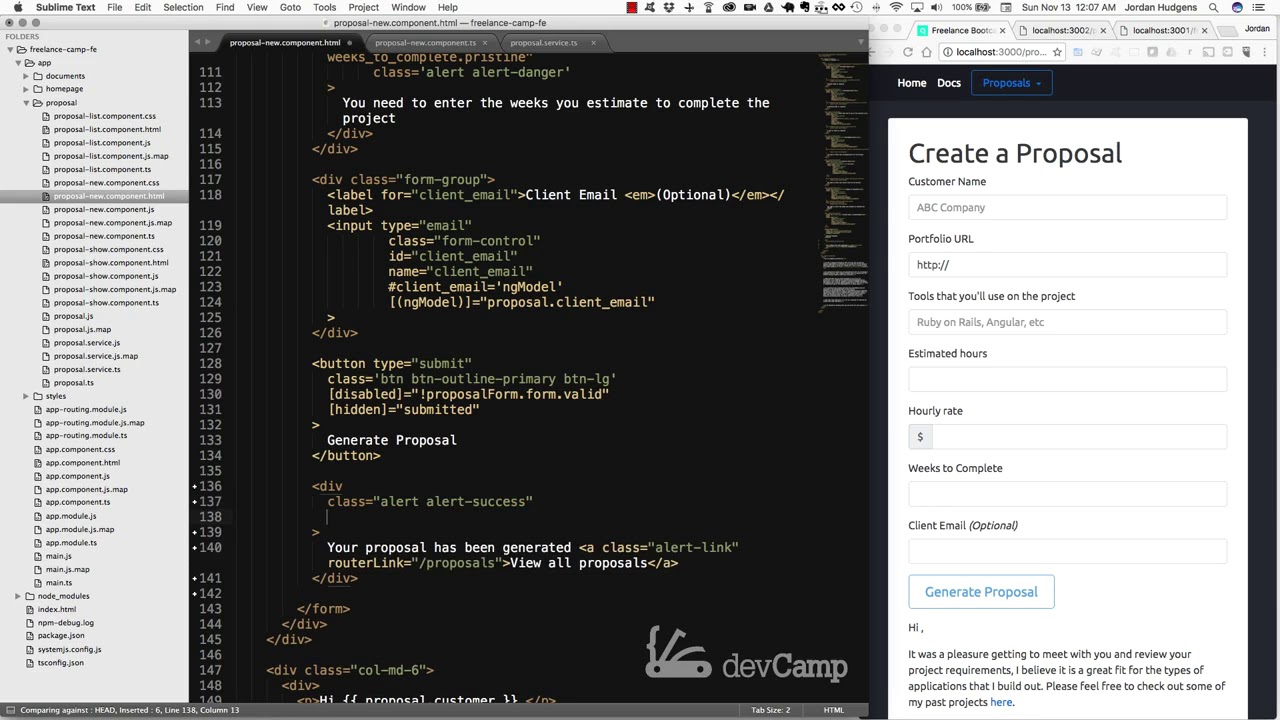1280x720 pixels.
Task: Open the Proposals dropdown in navbar
Action: (1011, 83)
